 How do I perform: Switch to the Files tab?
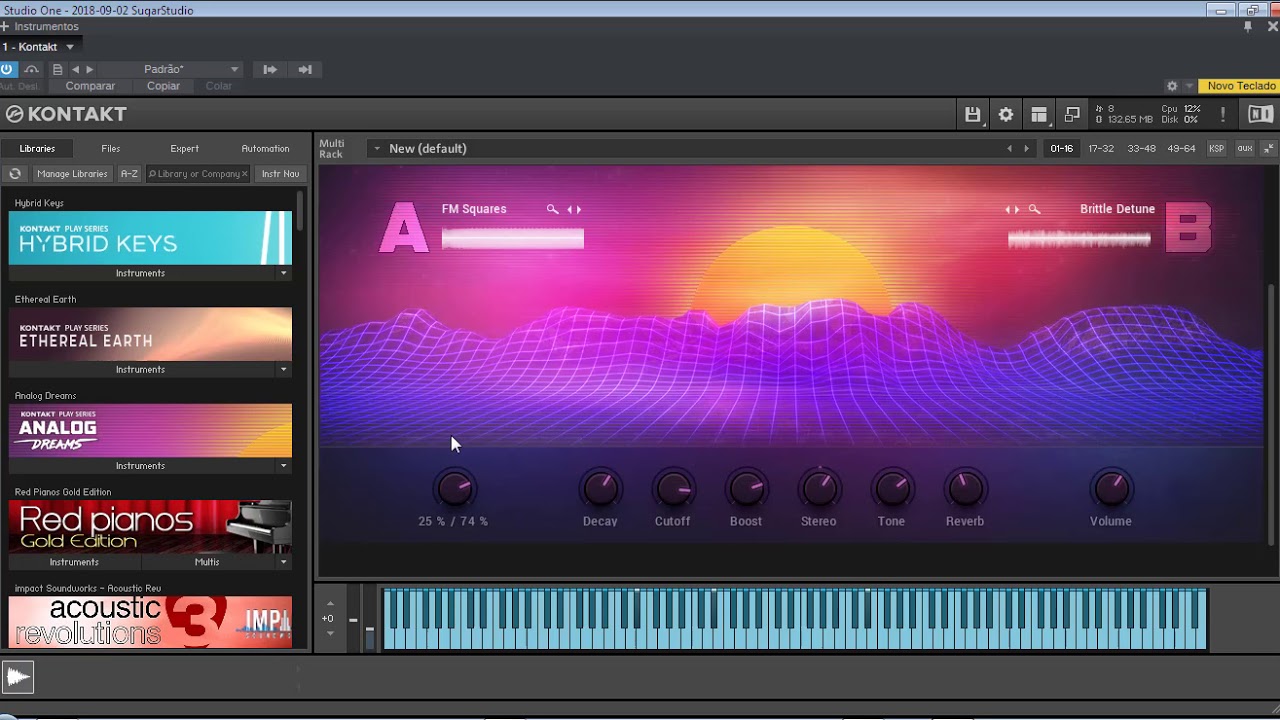coord(110,149)
